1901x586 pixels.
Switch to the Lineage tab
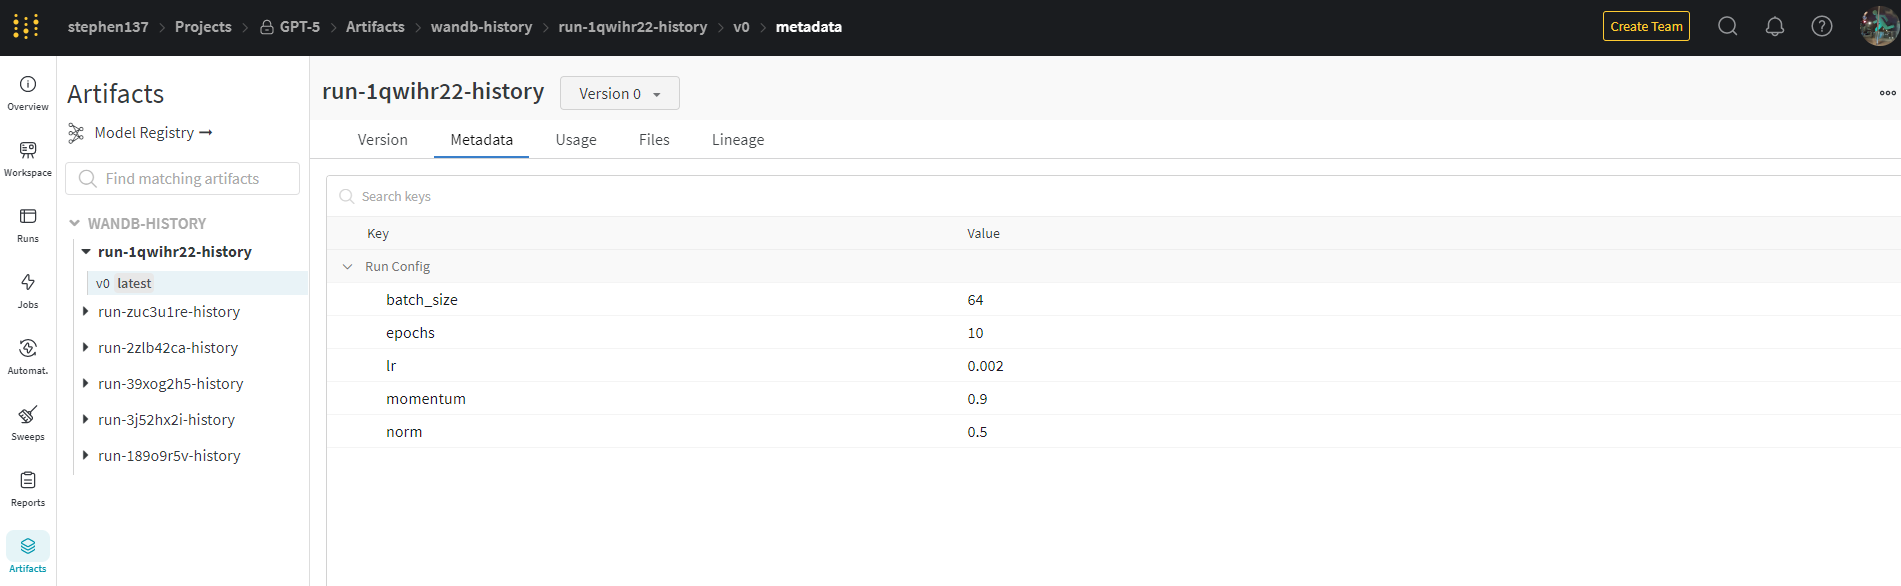pyautogui.click(x=738, y=140)
